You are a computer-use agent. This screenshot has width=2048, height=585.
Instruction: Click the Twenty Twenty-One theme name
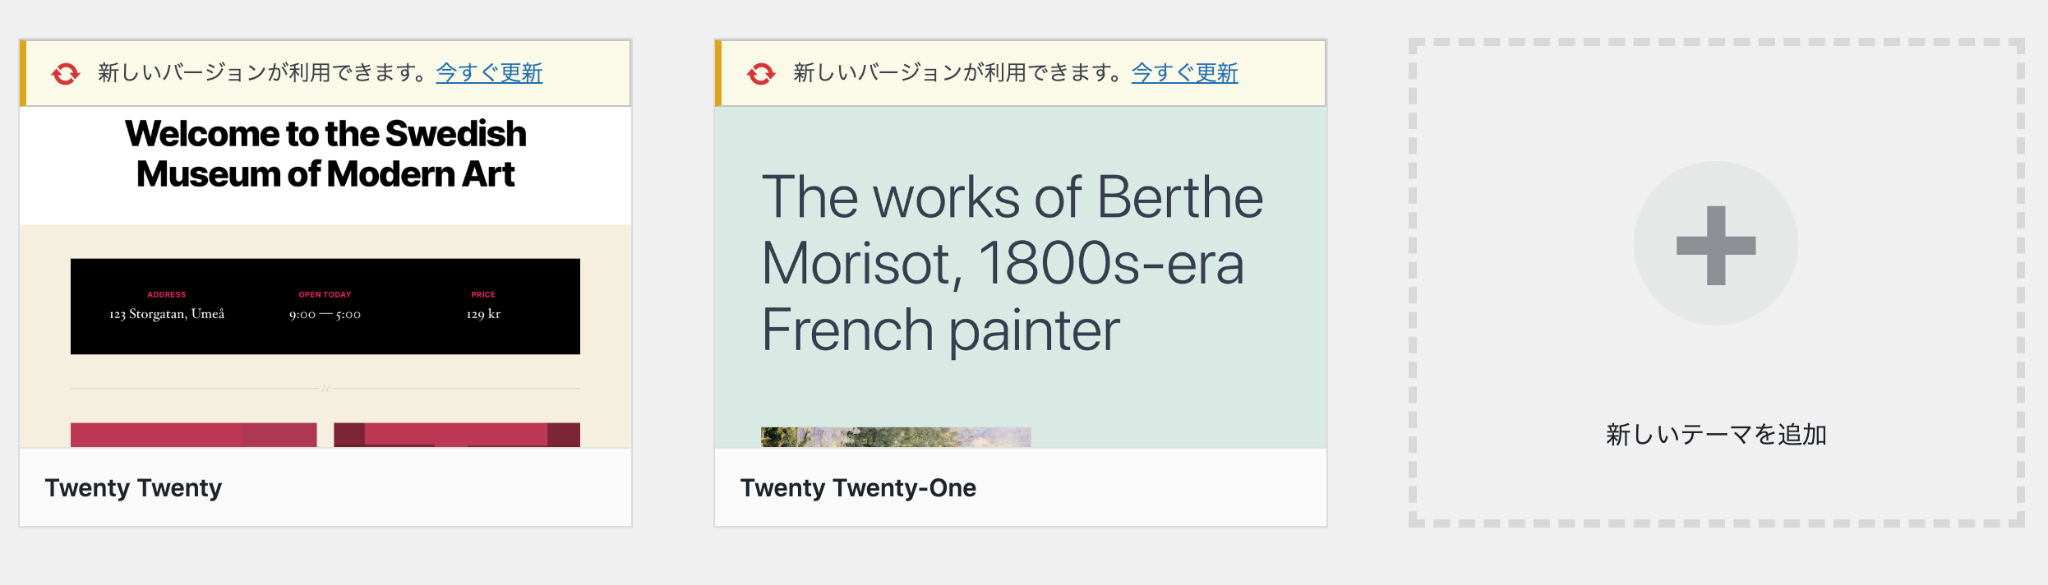[x=858, y=488]
